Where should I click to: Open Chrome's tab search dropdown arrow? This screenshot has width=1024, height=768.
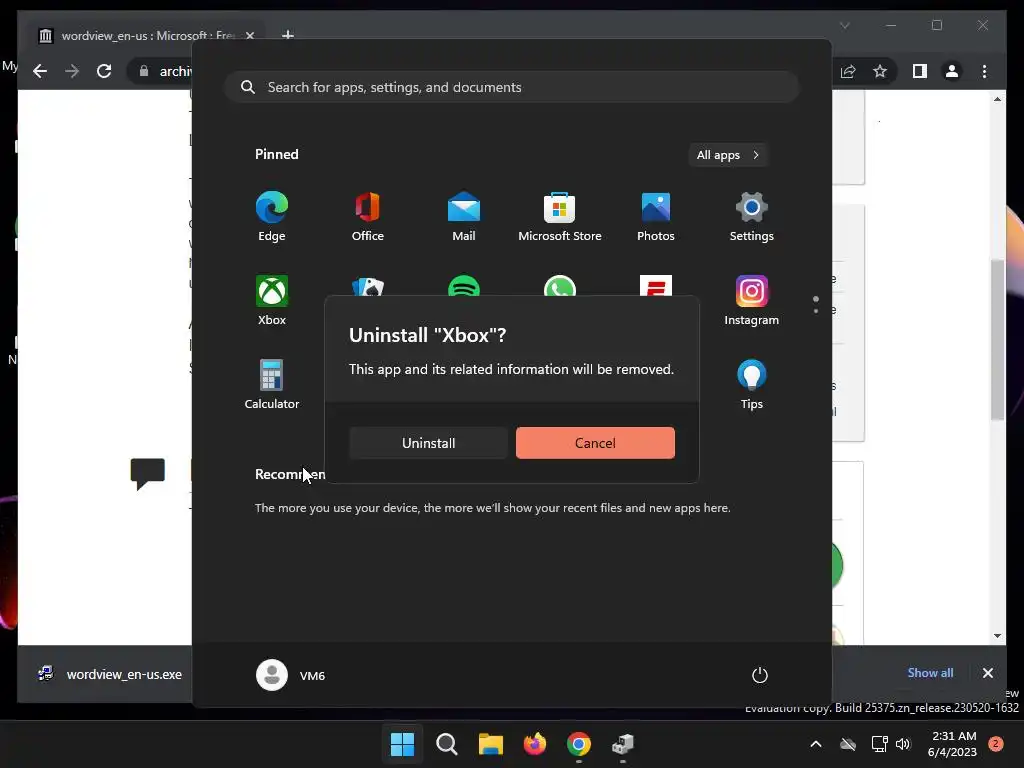click(x=844, y=25)
